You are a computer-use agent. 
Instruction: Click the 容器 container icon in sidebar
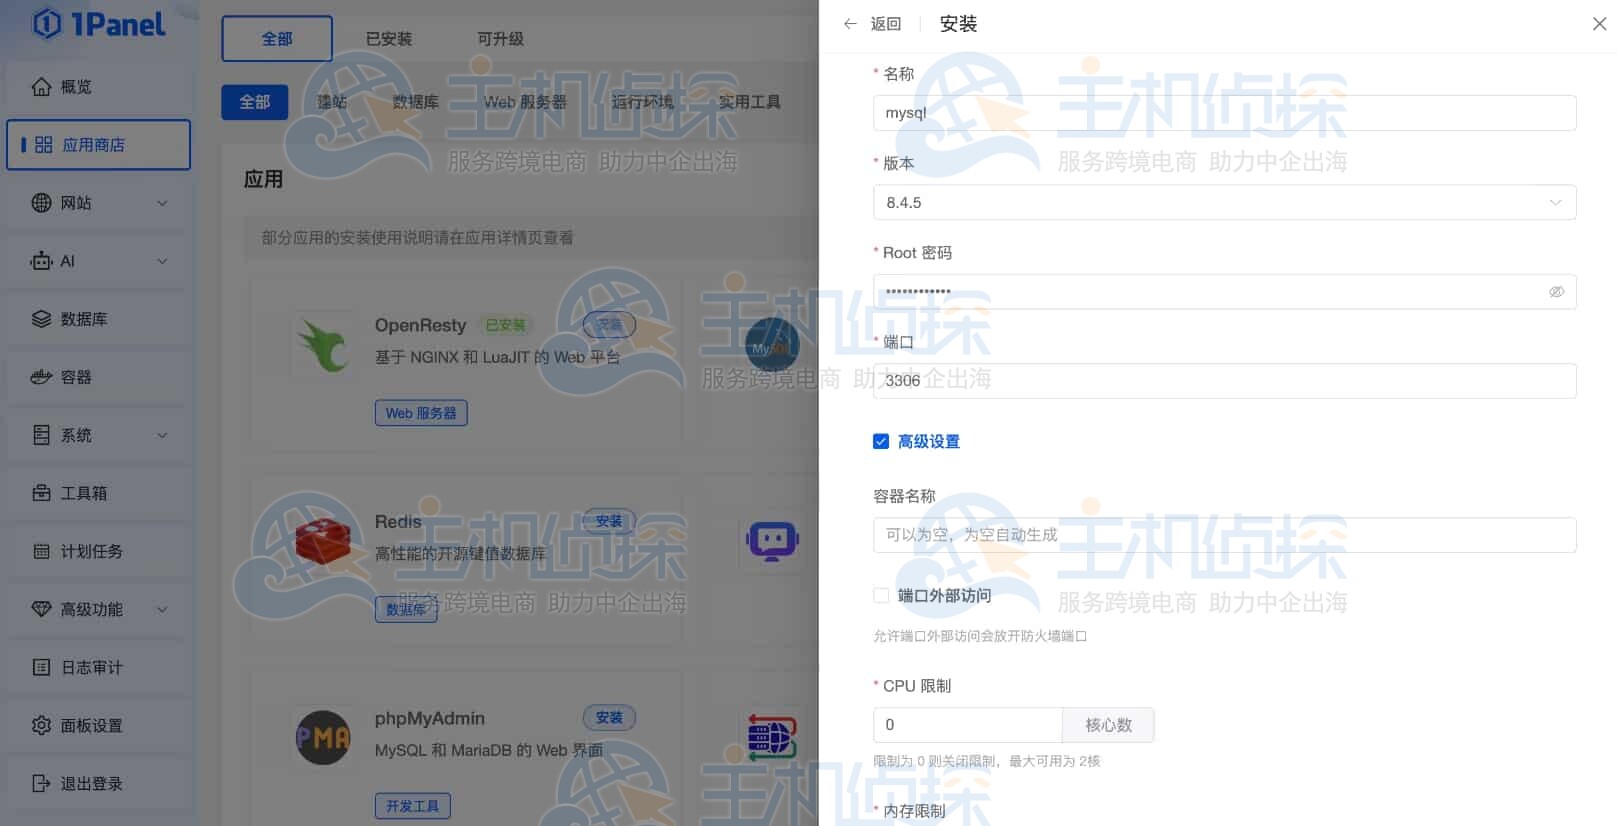[x=41, y=377]
